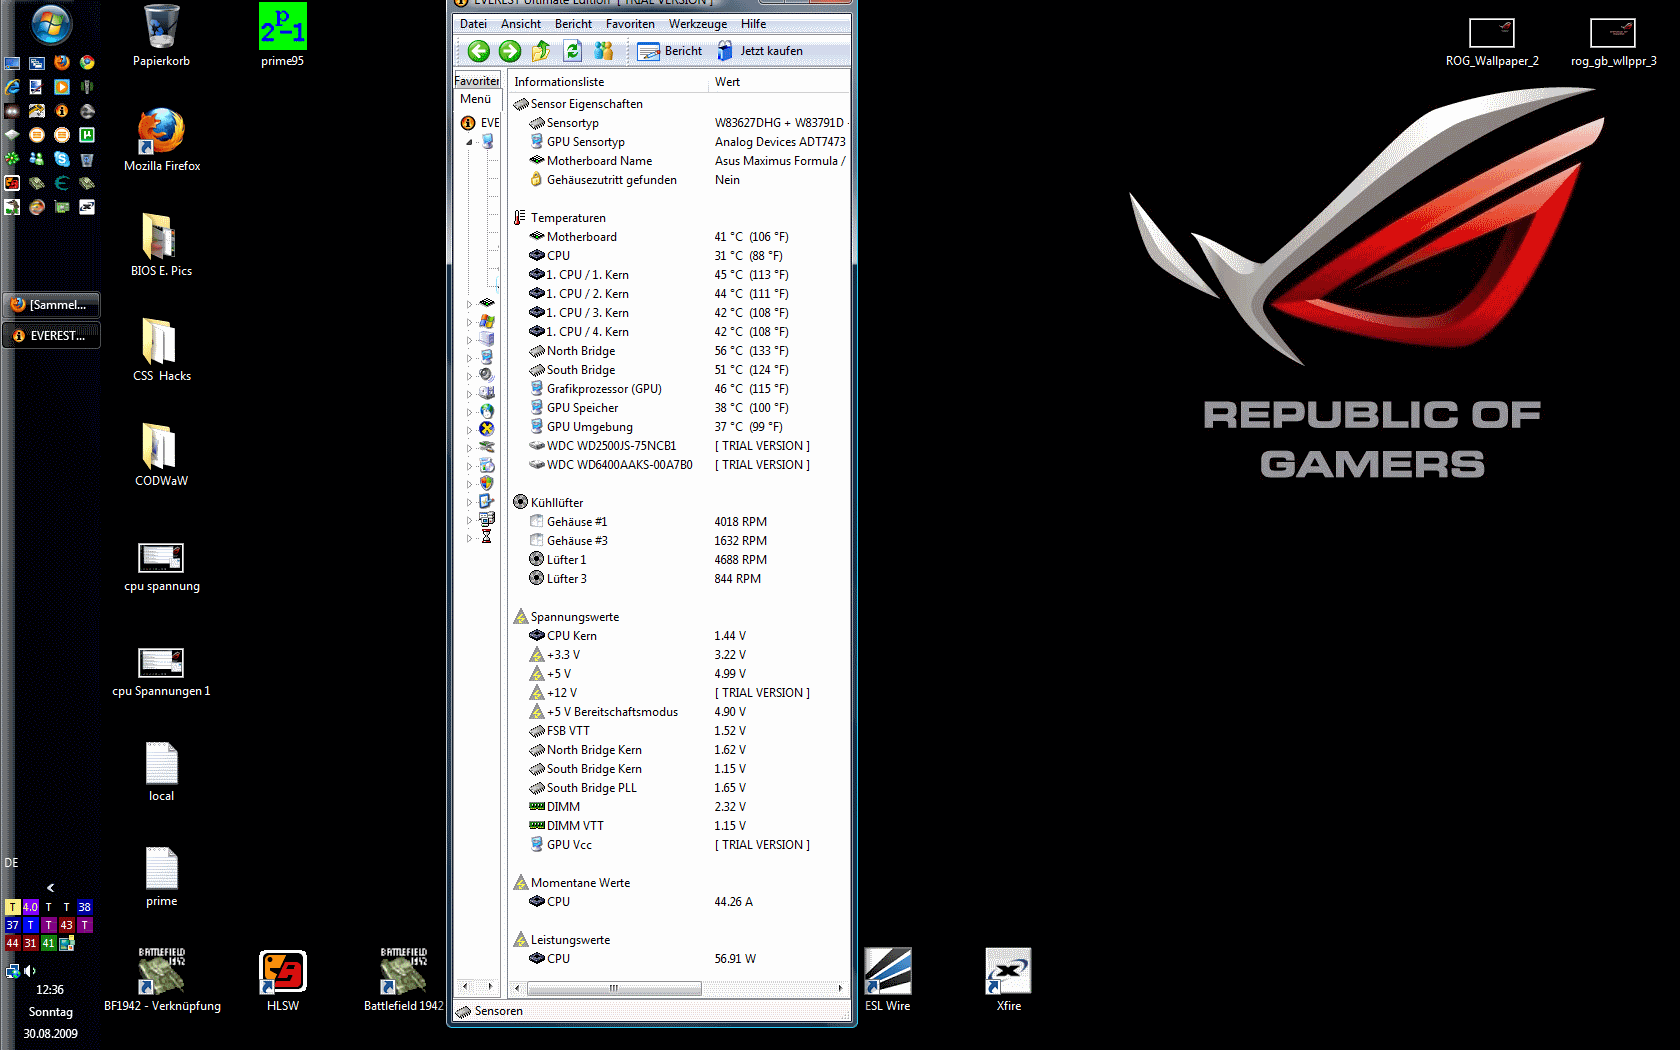Expand the Windows-flag tree node
1680x1050 pixels.
[469, 321]
